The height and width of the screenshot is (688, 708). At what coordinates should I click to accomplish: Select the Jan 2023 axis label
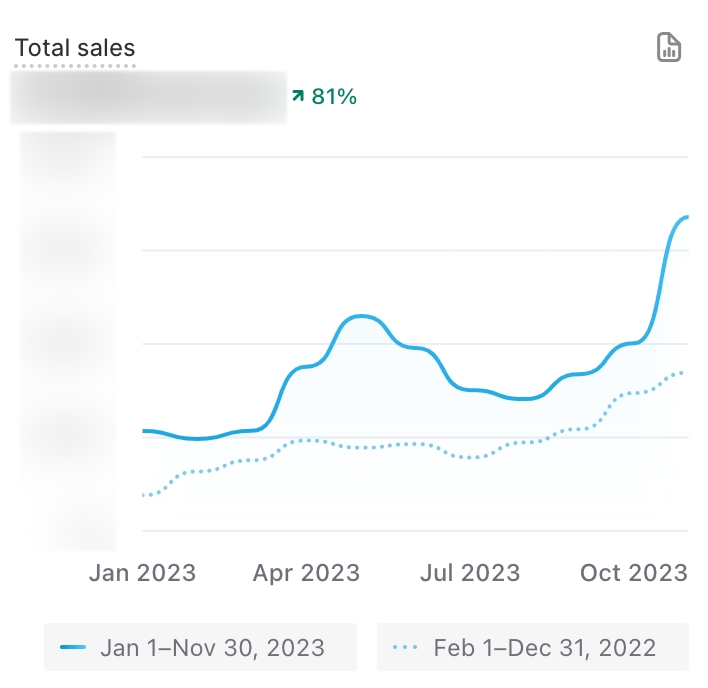(144, 573)
